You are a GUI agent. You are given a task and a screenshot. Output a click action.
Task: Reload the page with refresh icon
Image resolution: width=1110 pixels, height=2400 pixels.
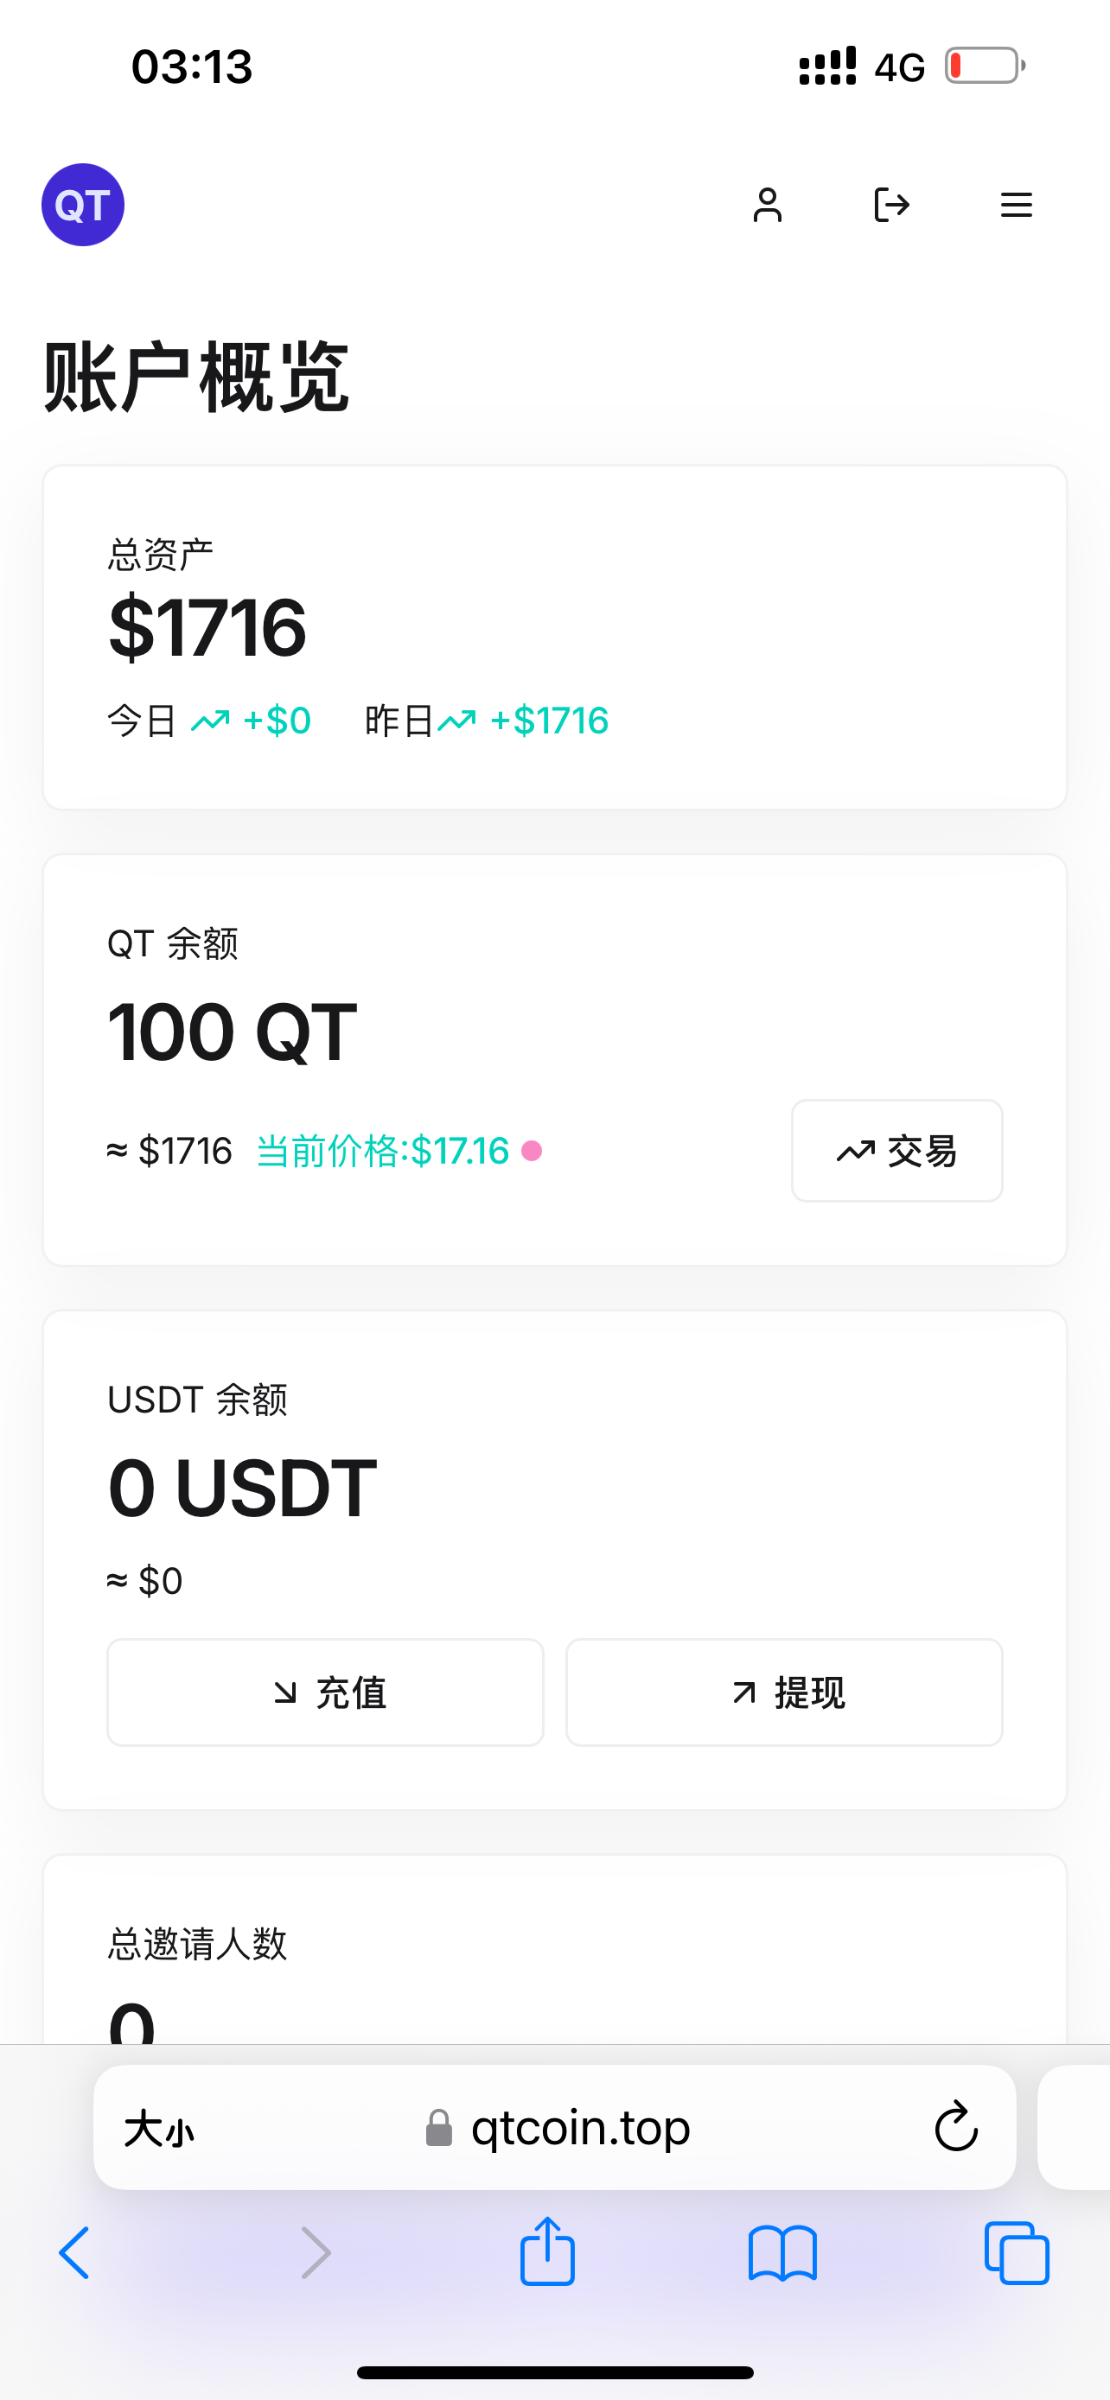point(955,2126)
